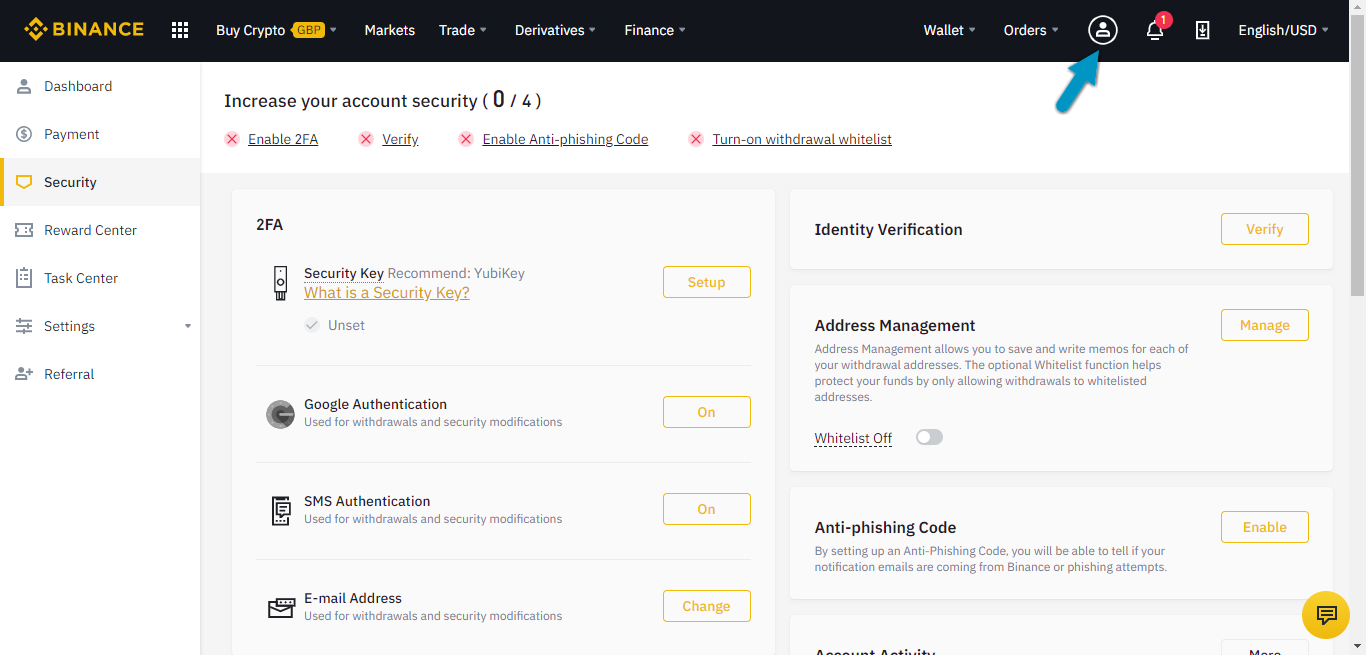Click the Security Key USB icon
1366x655 pixels.
281,283
